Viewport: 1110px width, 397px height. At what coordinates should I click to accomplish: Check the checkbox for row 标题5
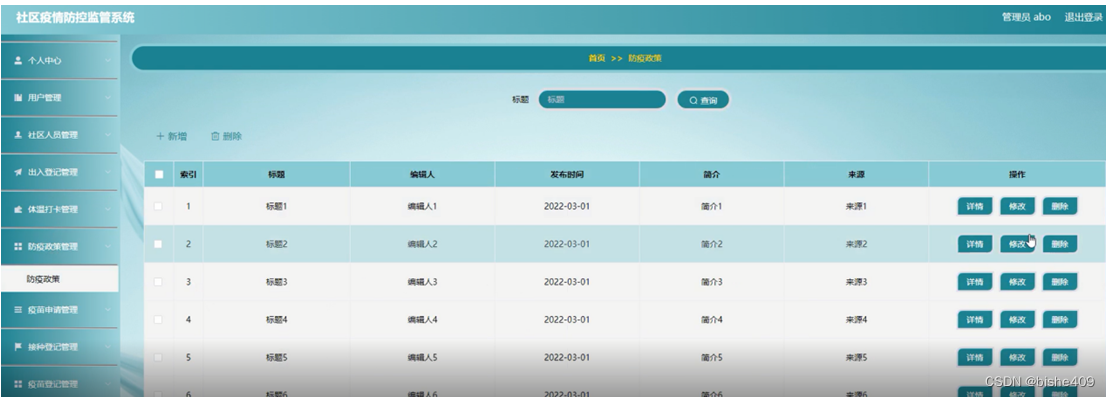pyautogui.click(x=159, y=357)
